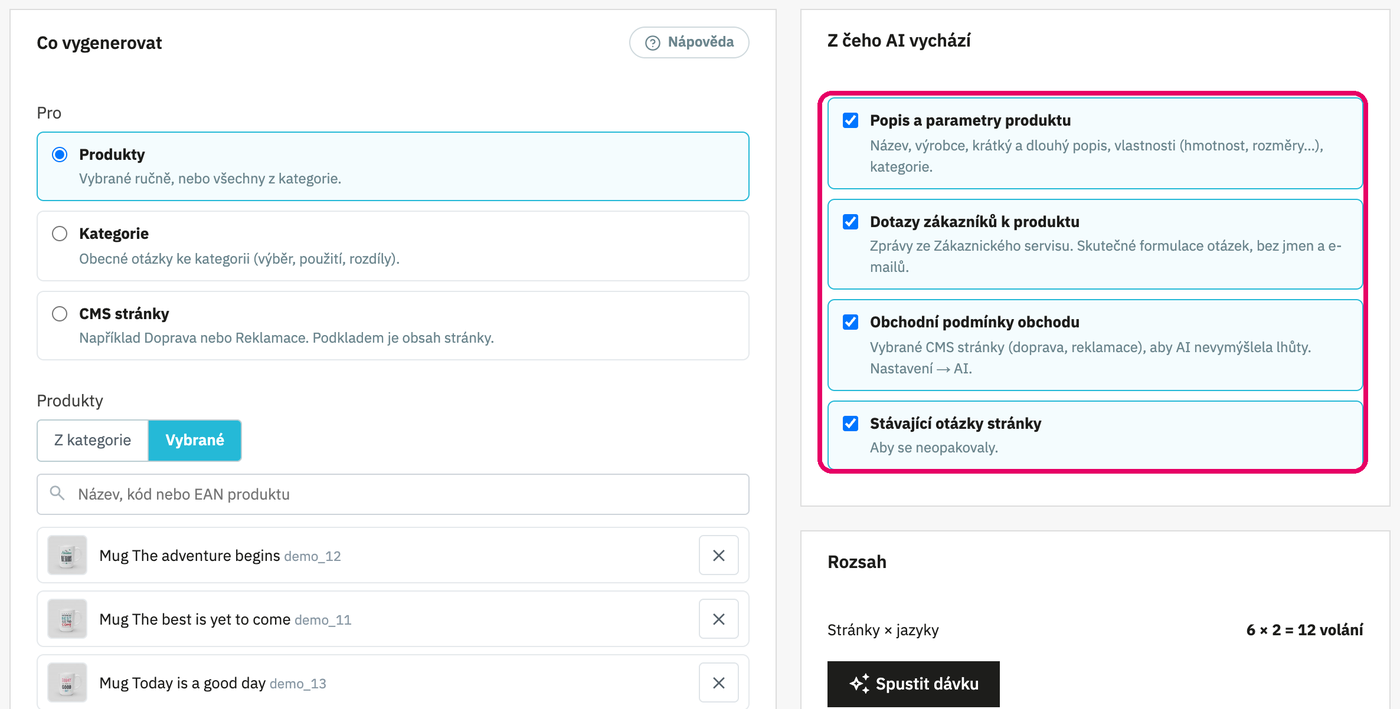Click the Z čeho AI vychází heading

(899, 41)
